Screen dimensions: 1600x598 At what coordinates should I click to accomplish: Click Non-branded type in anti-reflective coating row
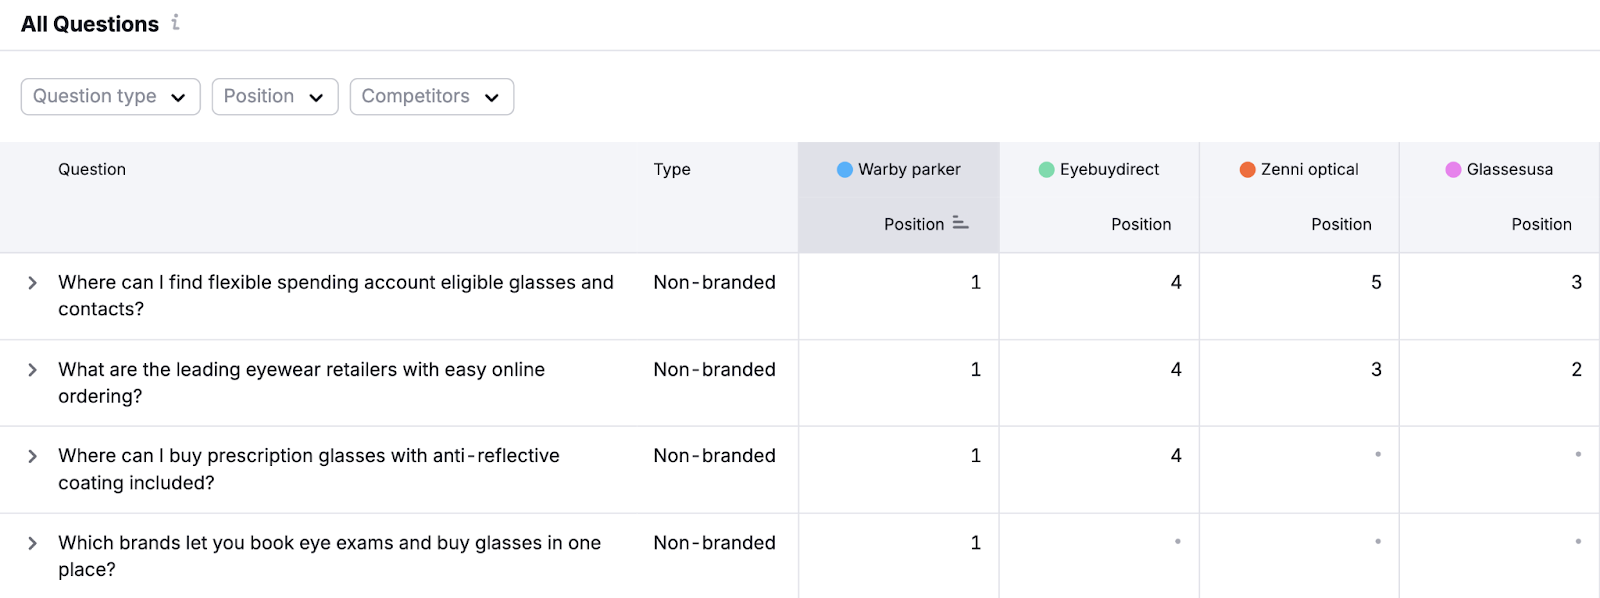click(715, 456)
